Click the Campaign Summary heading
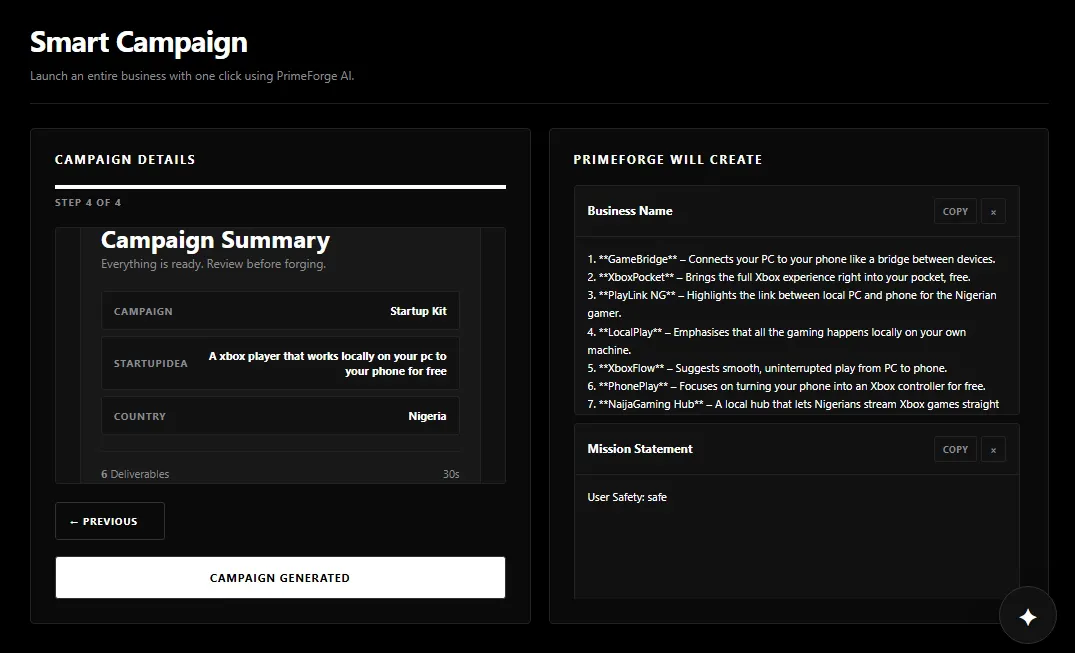This screenshot has width=1075, height=653. [215, 240]
